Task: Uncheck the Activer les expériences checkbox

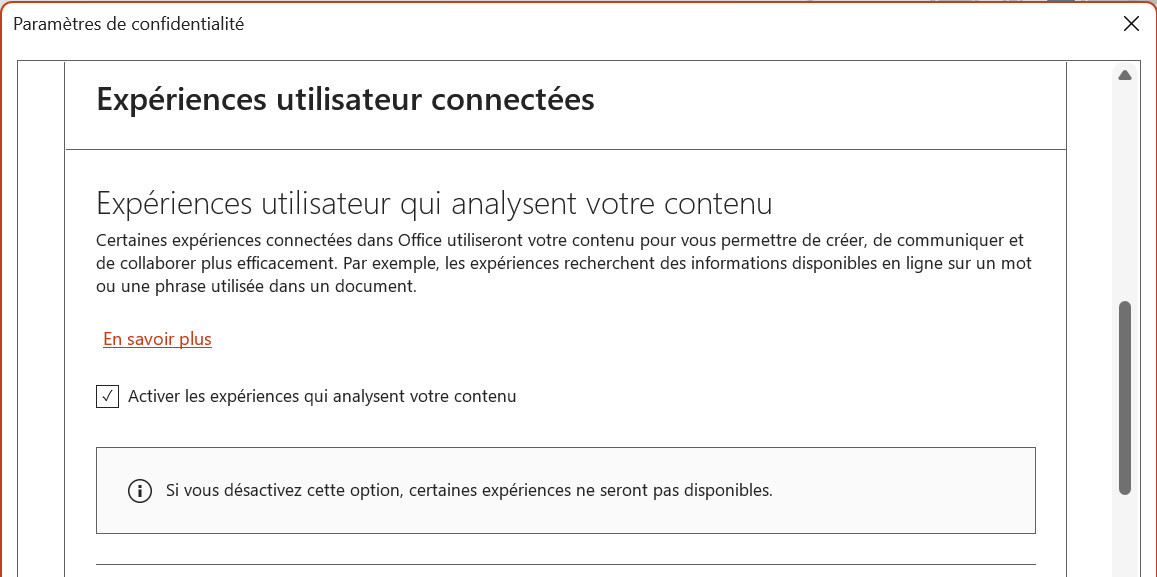Action: point(107,397)
